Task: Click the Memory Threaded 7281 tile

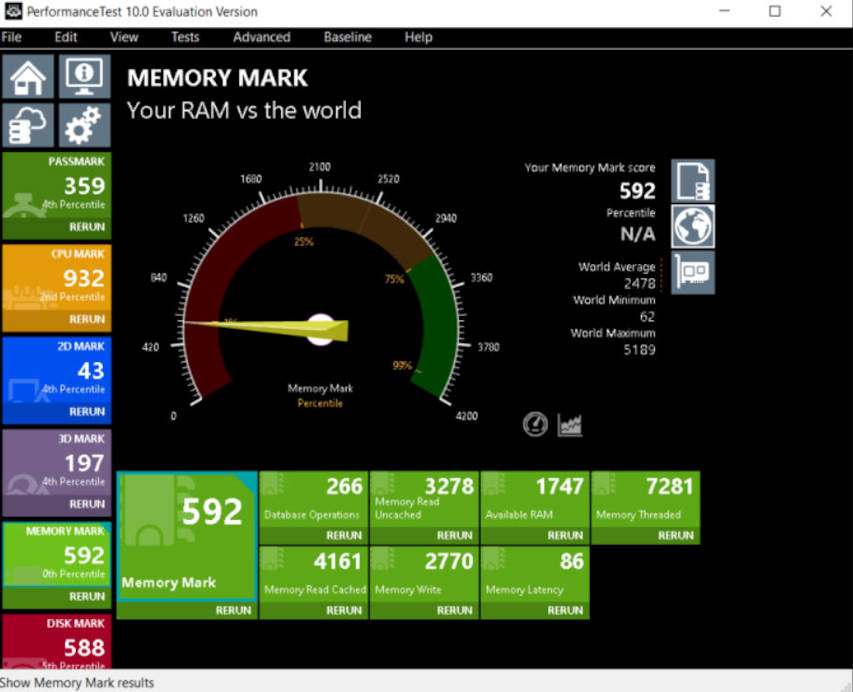Action: (x=646, y=499)
